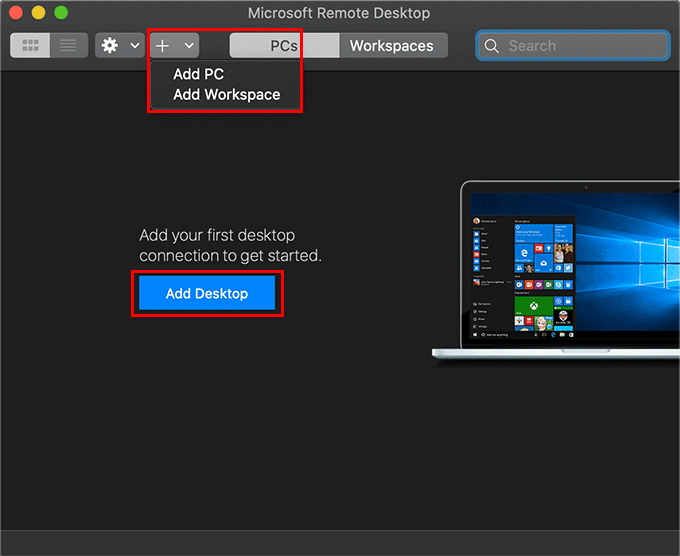This screenshot has width=680, height=556.
Task: Switch to grid (thumbnail) view
Action: tap(30, 46)
